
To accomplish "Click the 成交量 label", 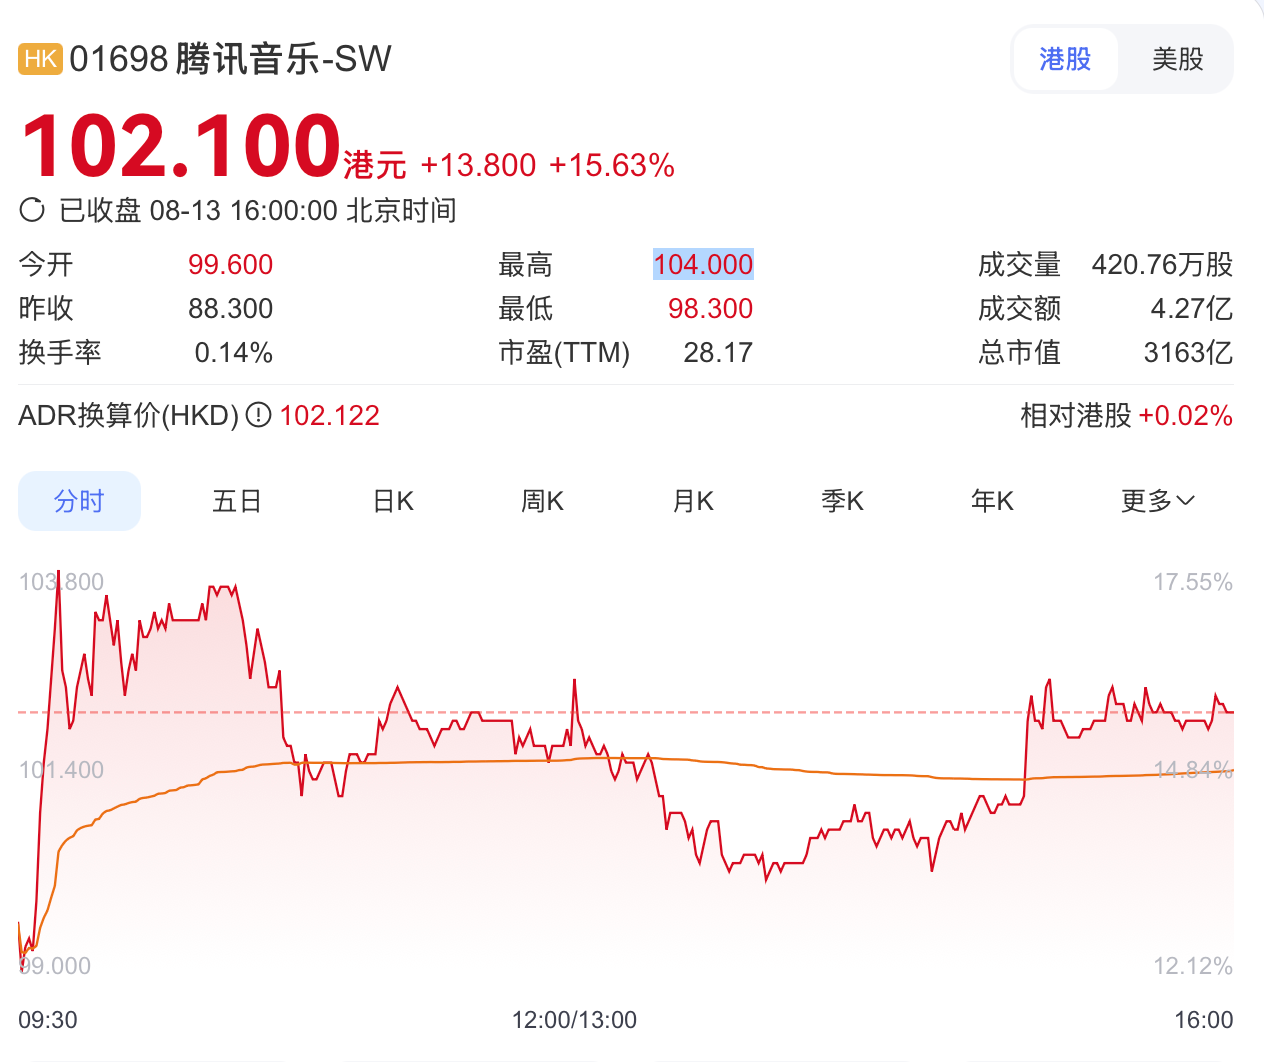I will click(1019, 264).
